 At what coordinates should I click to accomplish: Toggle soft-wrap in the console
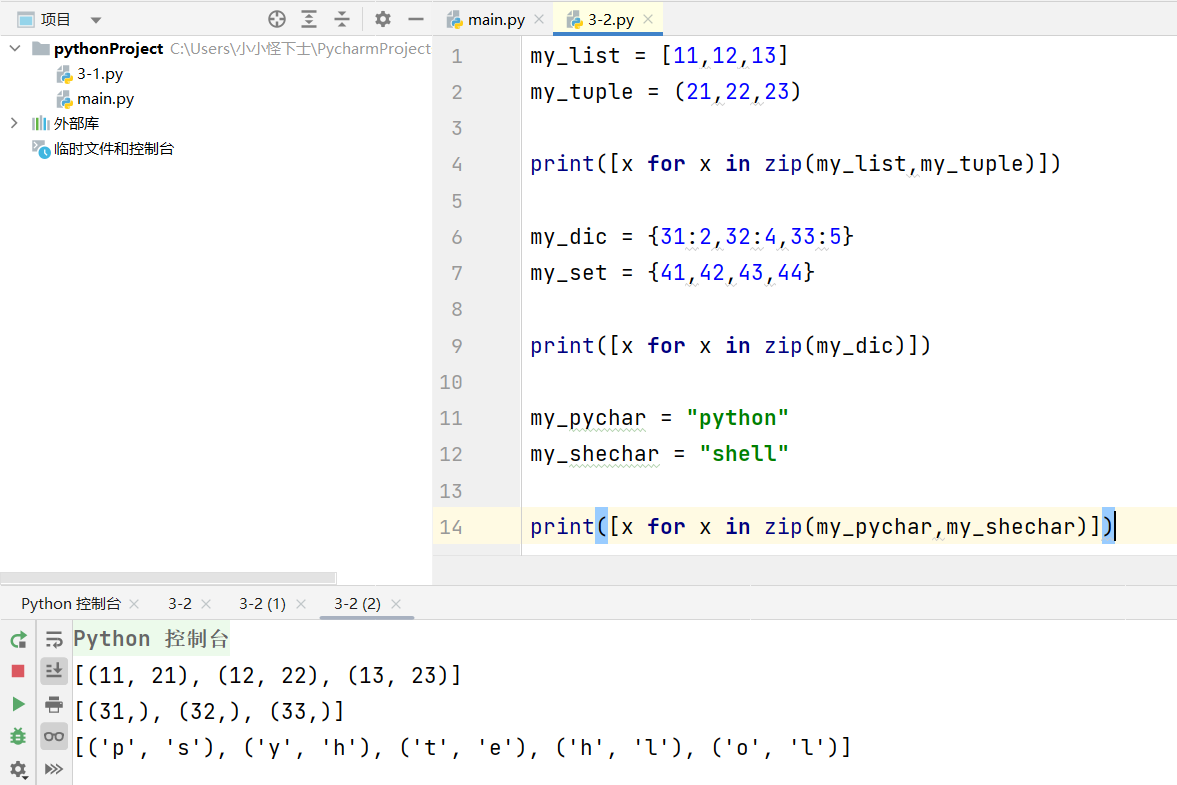pyautogui.click(x=54, y=639)
